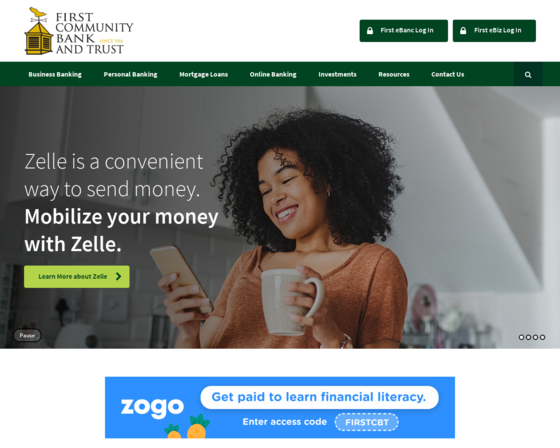Select the first carousel slide dot
The width and height of the screenshot is (560, 448).
point(521,337)
